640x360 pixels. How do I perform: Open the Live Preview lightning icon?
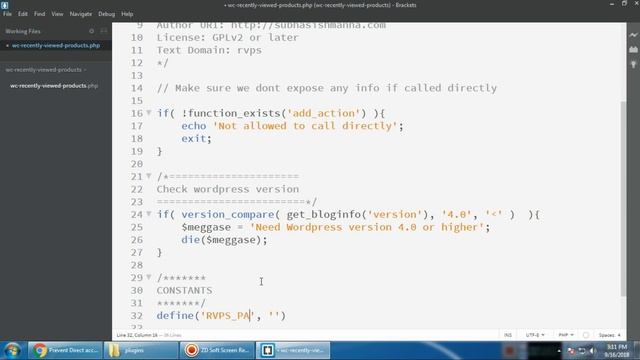[633, 35]
